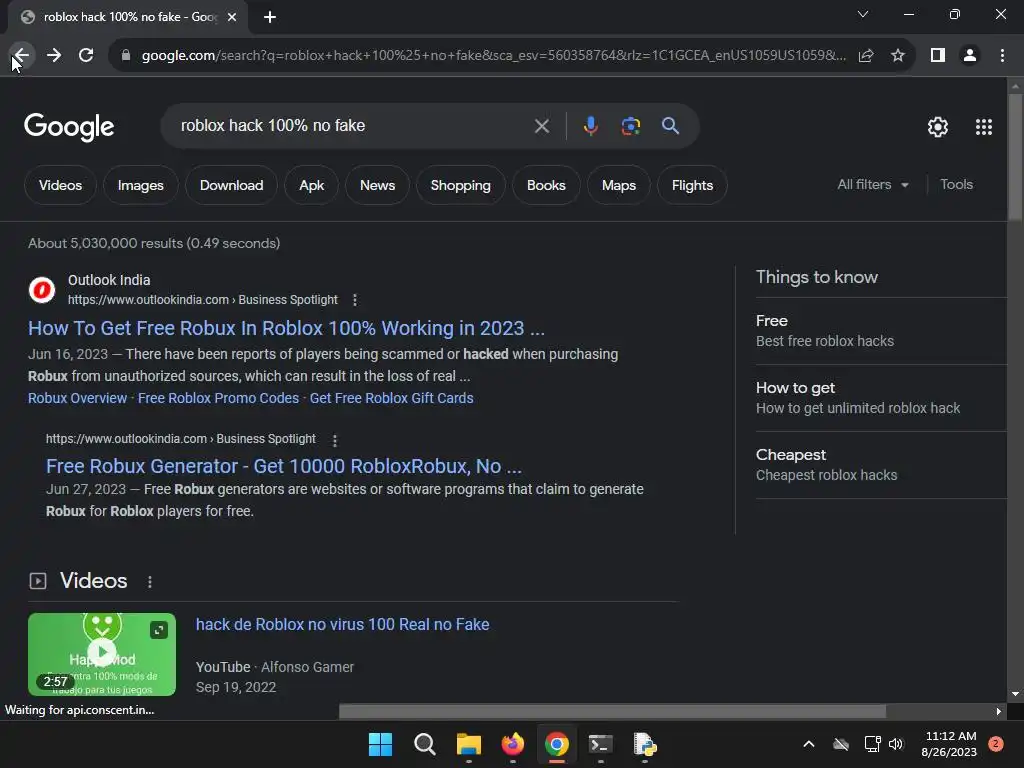The image size is (1024, 768).
Task: Open options for Free Robux Generator result
Action: (334, 440)
